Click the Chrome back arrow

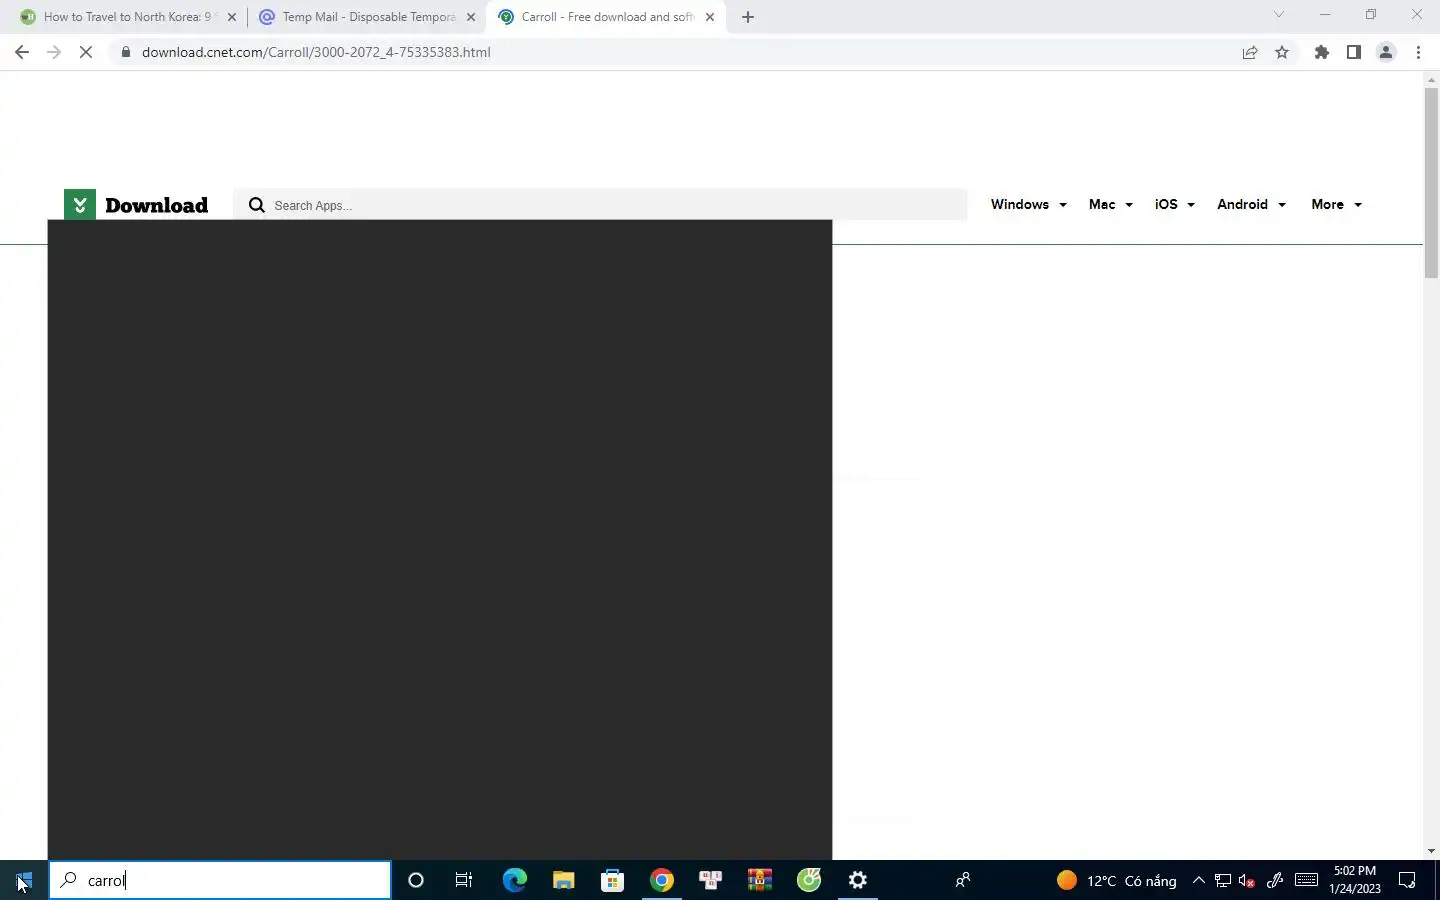tap(22, 52)
